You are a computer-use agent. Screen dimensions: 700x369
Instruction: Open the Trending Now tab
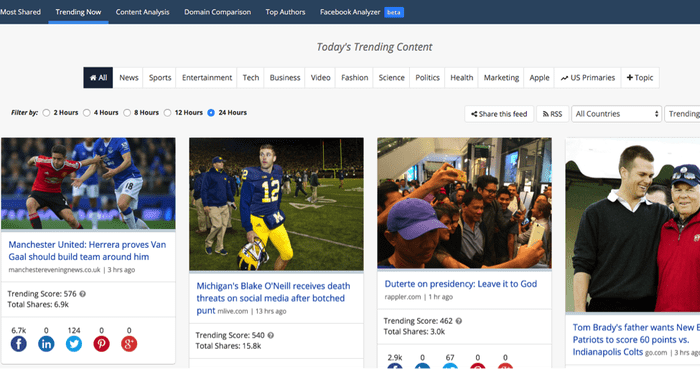78,12
